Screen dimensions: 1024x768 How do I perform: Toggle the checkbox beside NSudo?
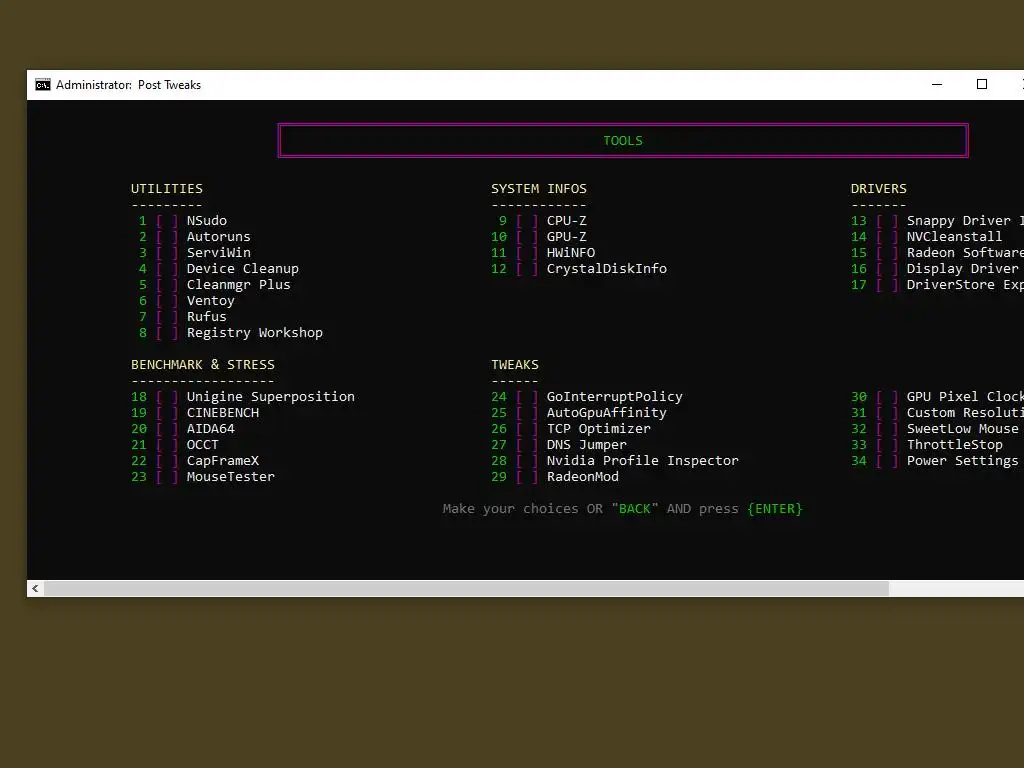point(167,221)
